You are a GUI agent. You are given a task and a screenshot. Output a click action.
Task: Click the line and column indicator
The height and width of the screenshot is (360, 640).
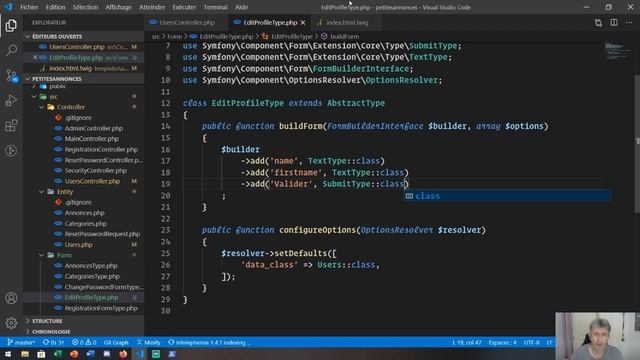[x=467, y=342]
